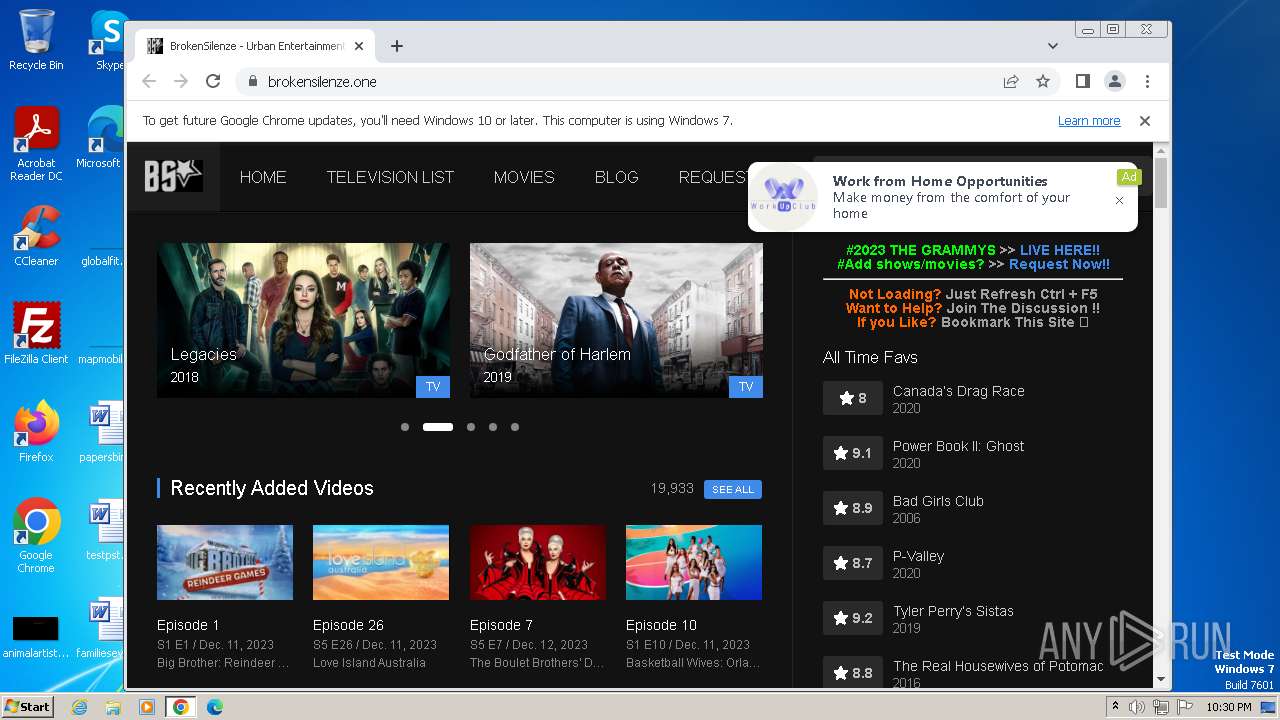Open Tyler Perry's Sistas entry
Viewport: 1280px width, 720px height.
tap(953, 611)
